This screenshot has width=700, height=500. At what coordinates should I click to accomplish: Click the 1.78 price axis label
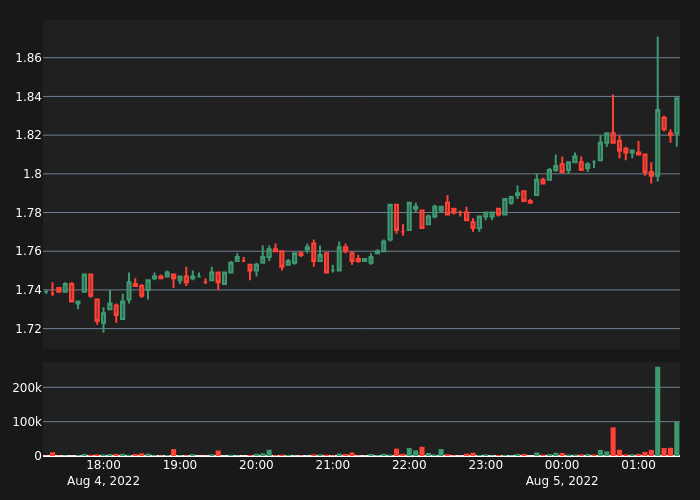coord(29,212)
